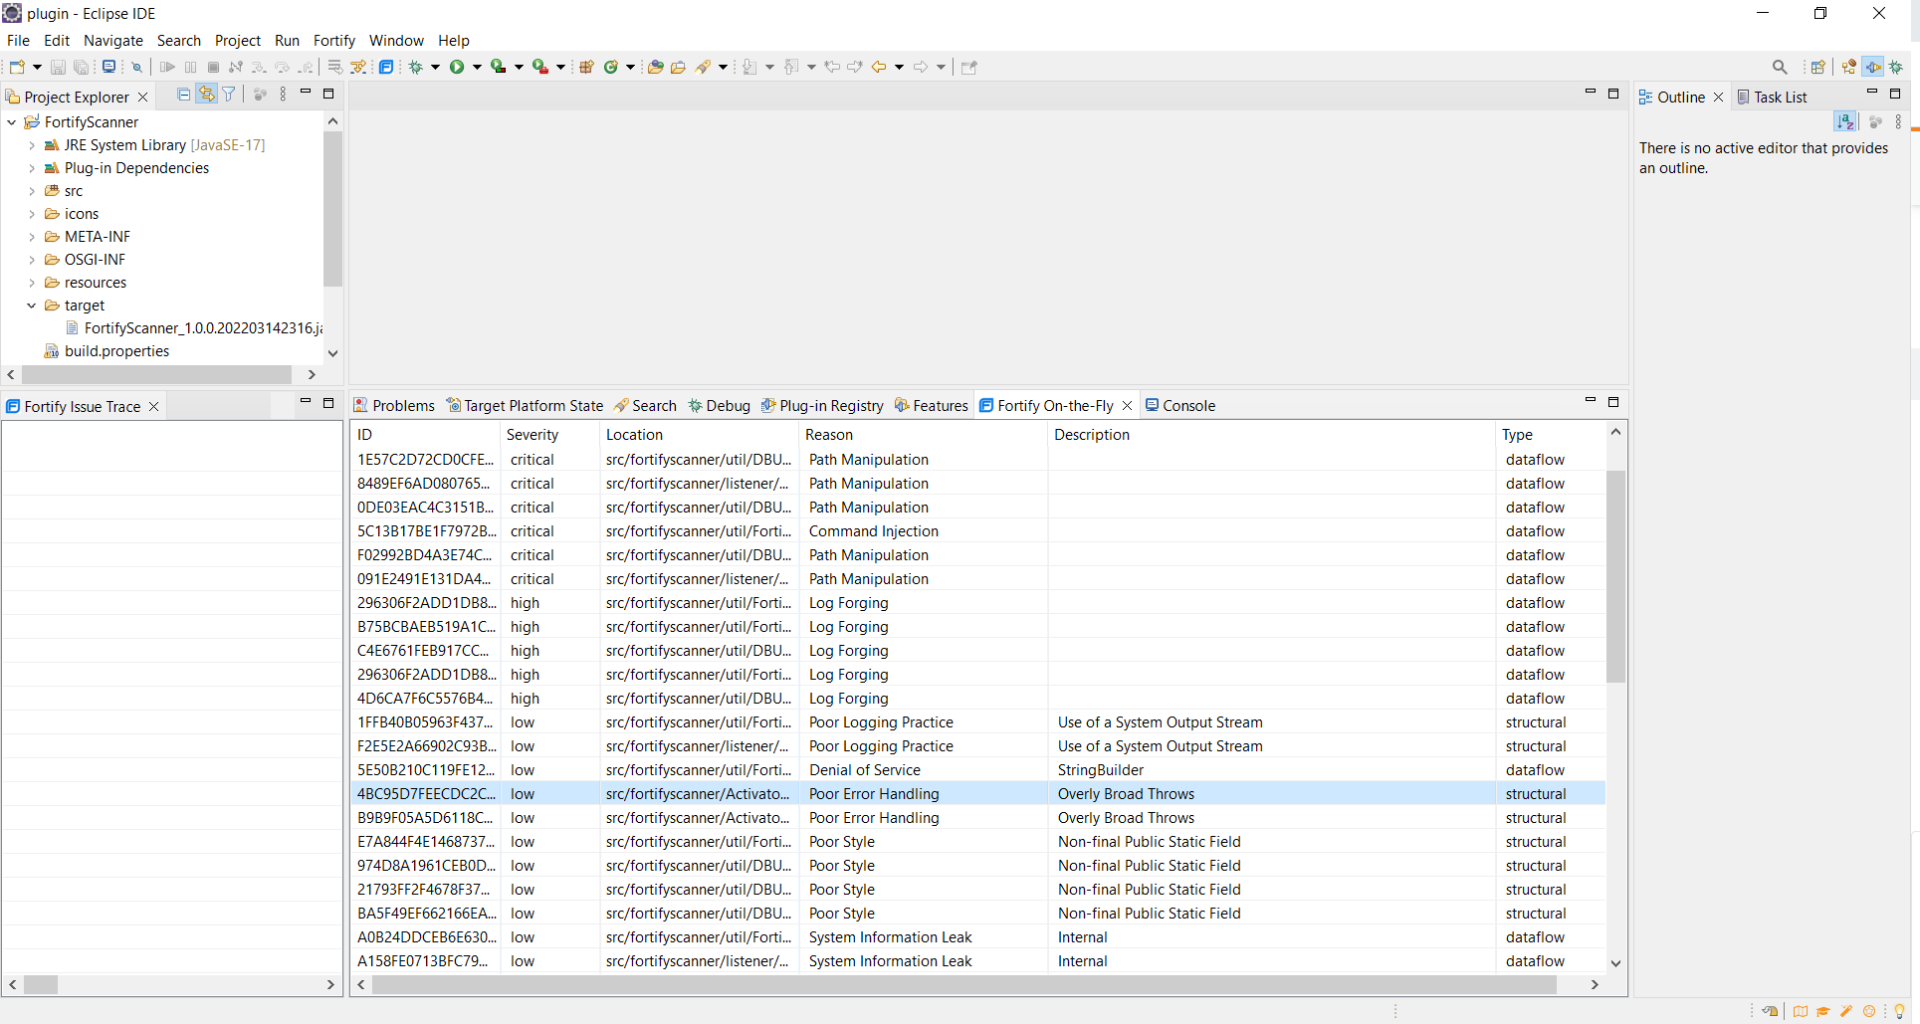Click the blue Fortify scan icon in toolbar
Screen dimensions: 1920x1024
386,67
